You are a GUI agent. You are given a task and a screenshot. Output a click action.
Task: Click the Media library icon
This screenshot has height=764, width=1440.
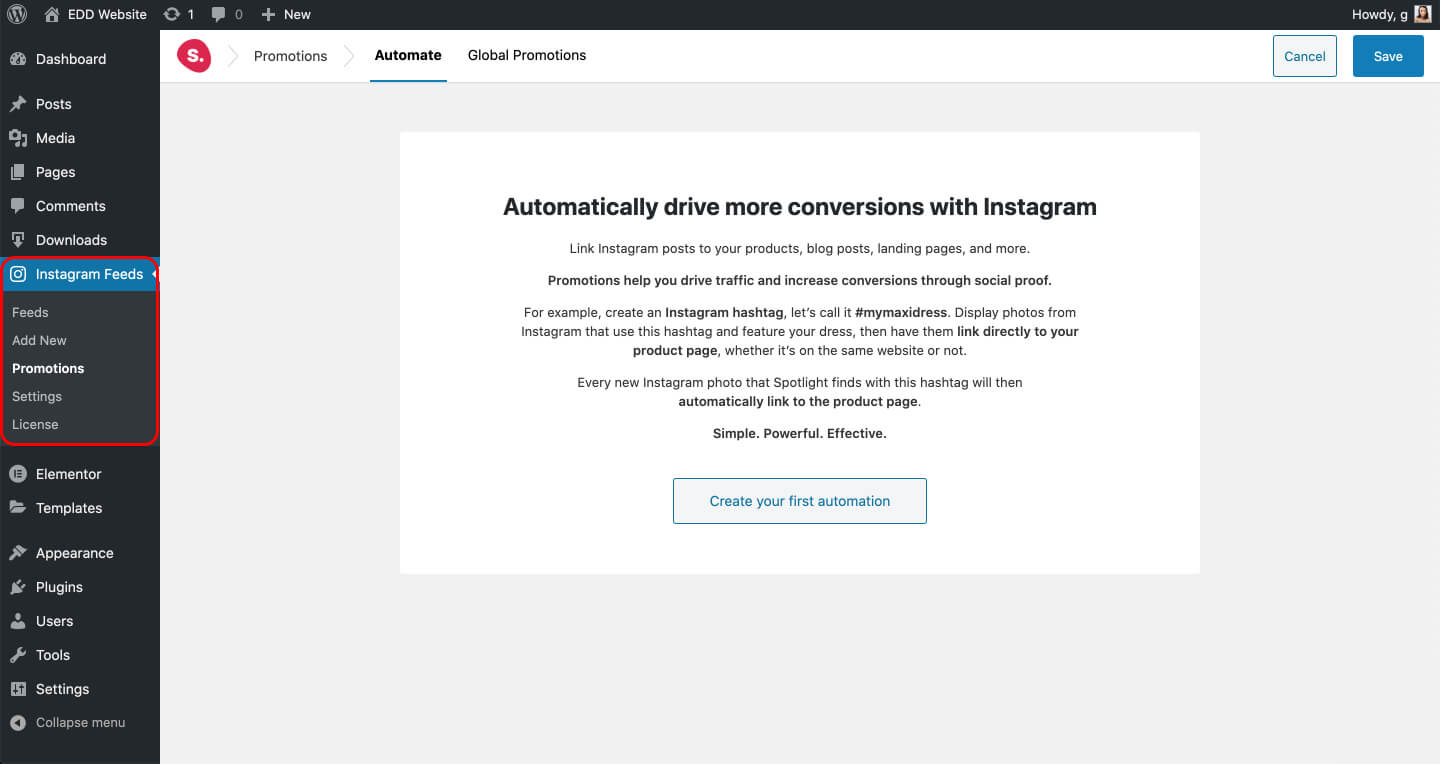[x=18, y=138]
